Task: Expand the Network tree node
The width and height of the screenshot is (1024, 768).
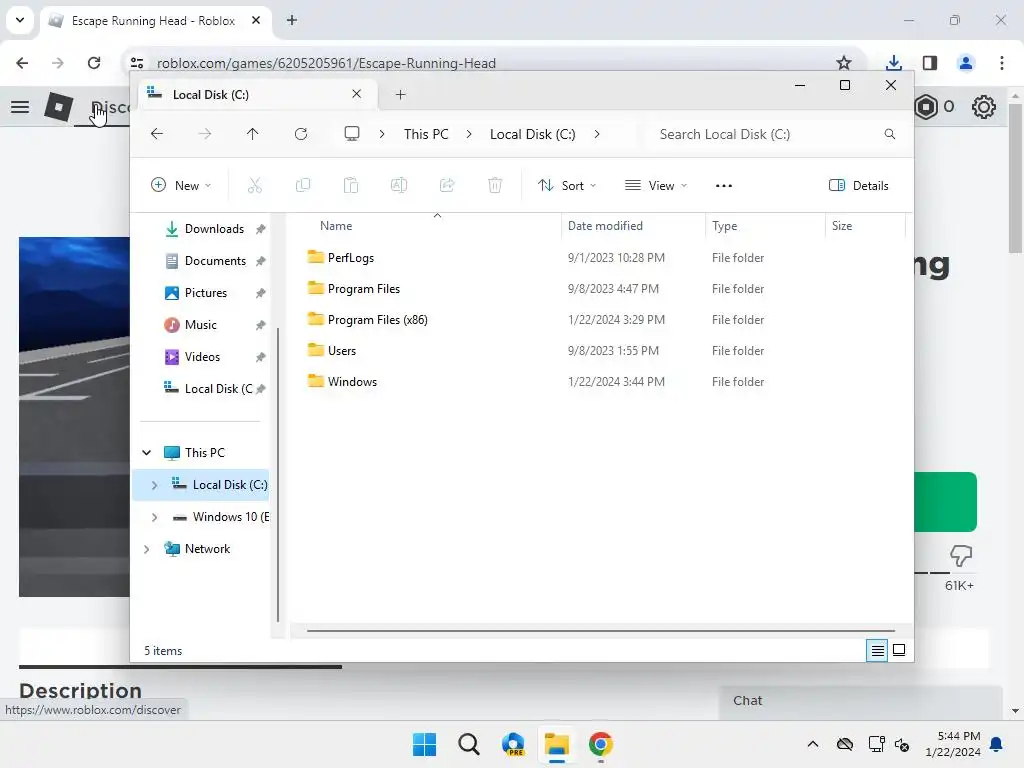Action: (146, 549)
